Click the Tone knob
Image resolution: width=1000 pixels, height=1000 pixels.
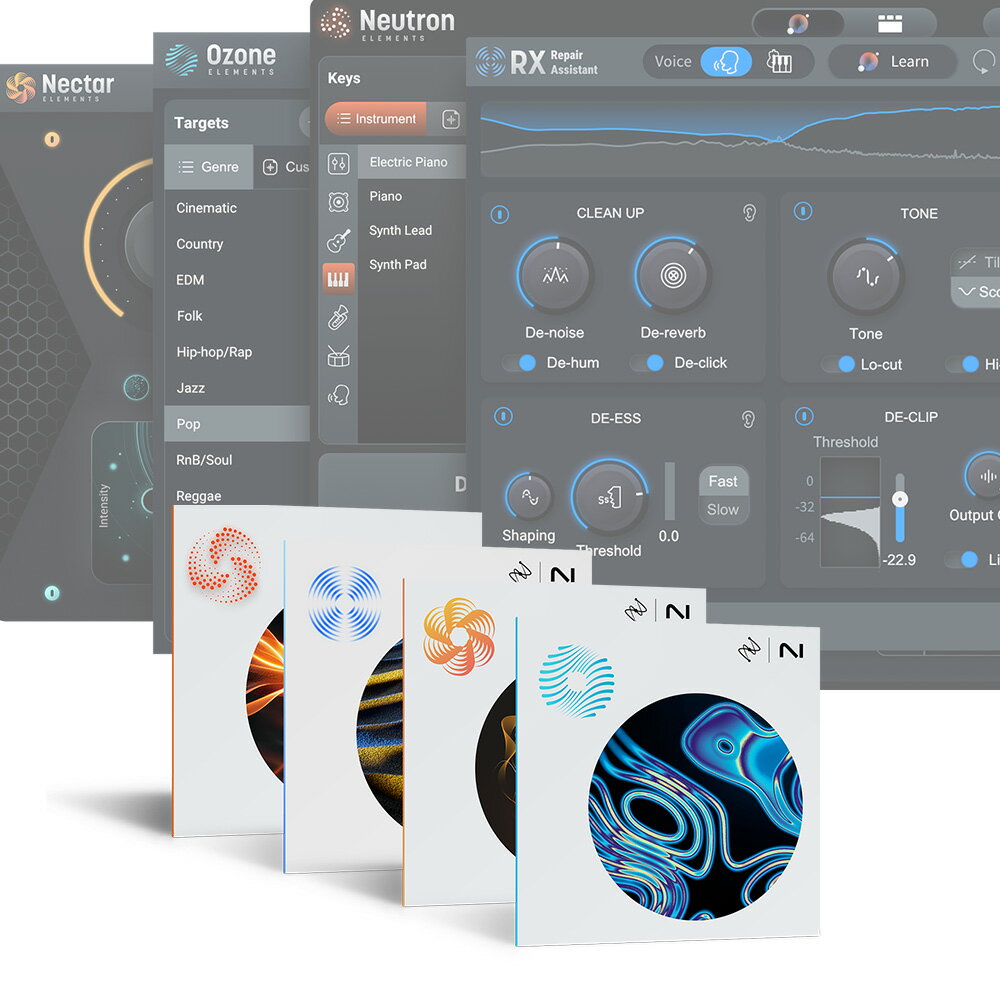[x=865, y=277]
